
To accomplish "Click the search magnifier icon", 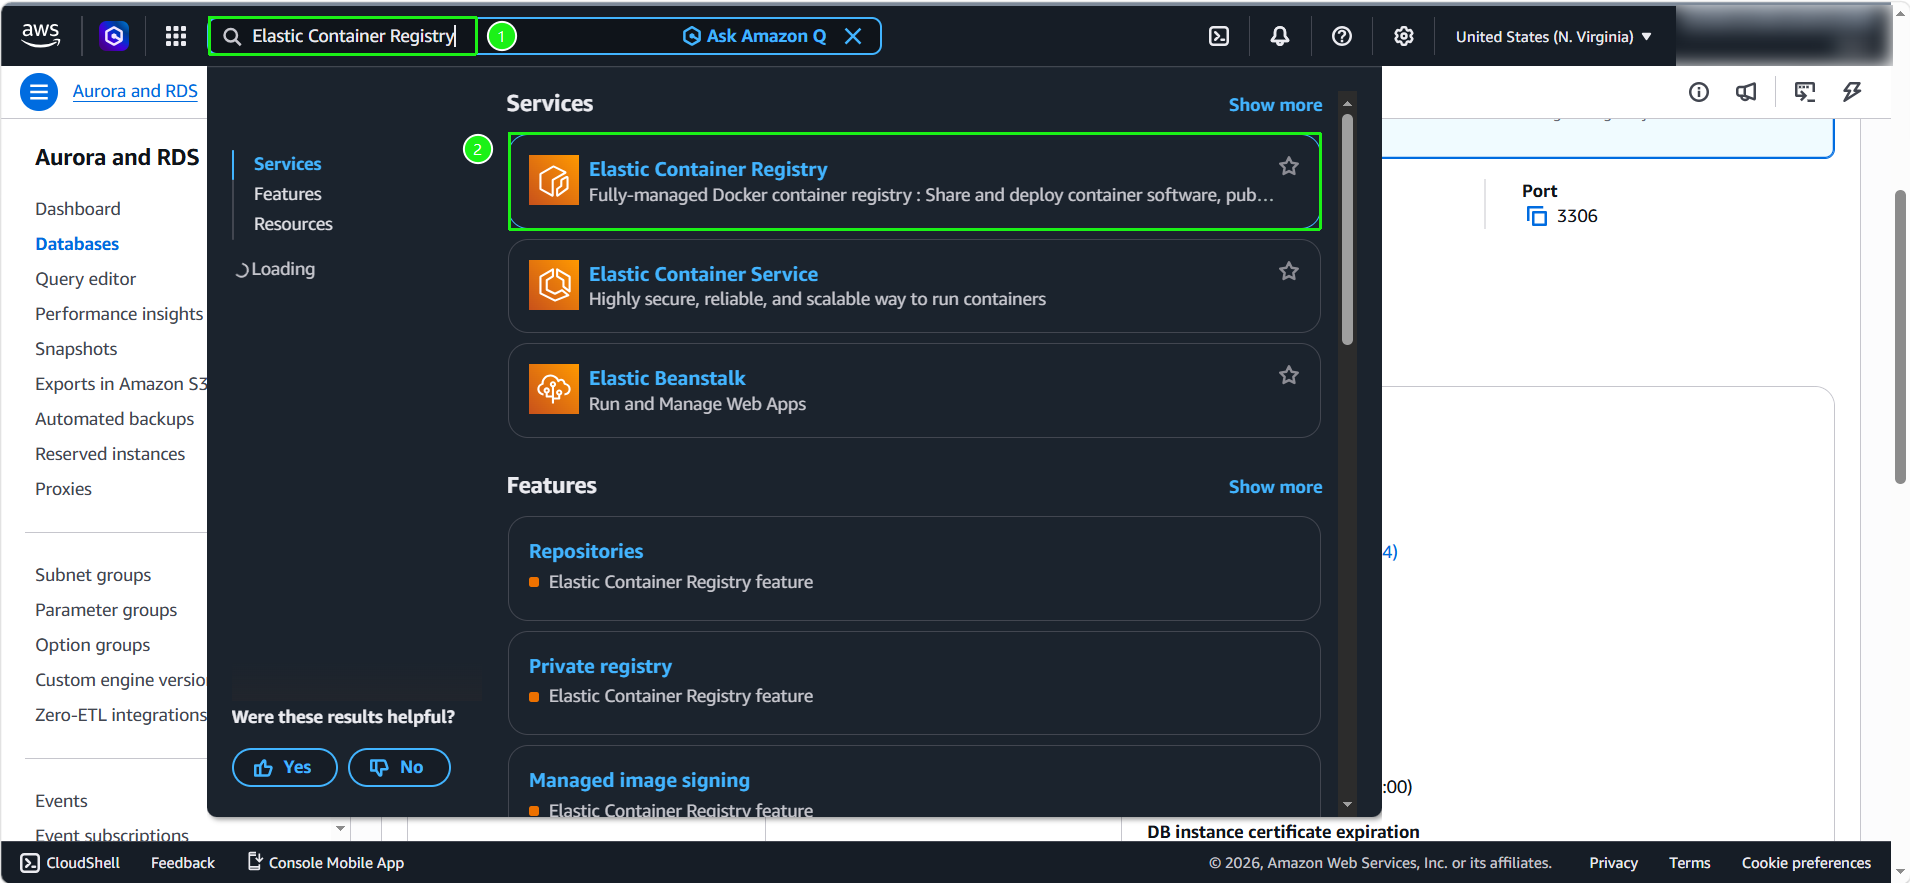I will 232,36.
